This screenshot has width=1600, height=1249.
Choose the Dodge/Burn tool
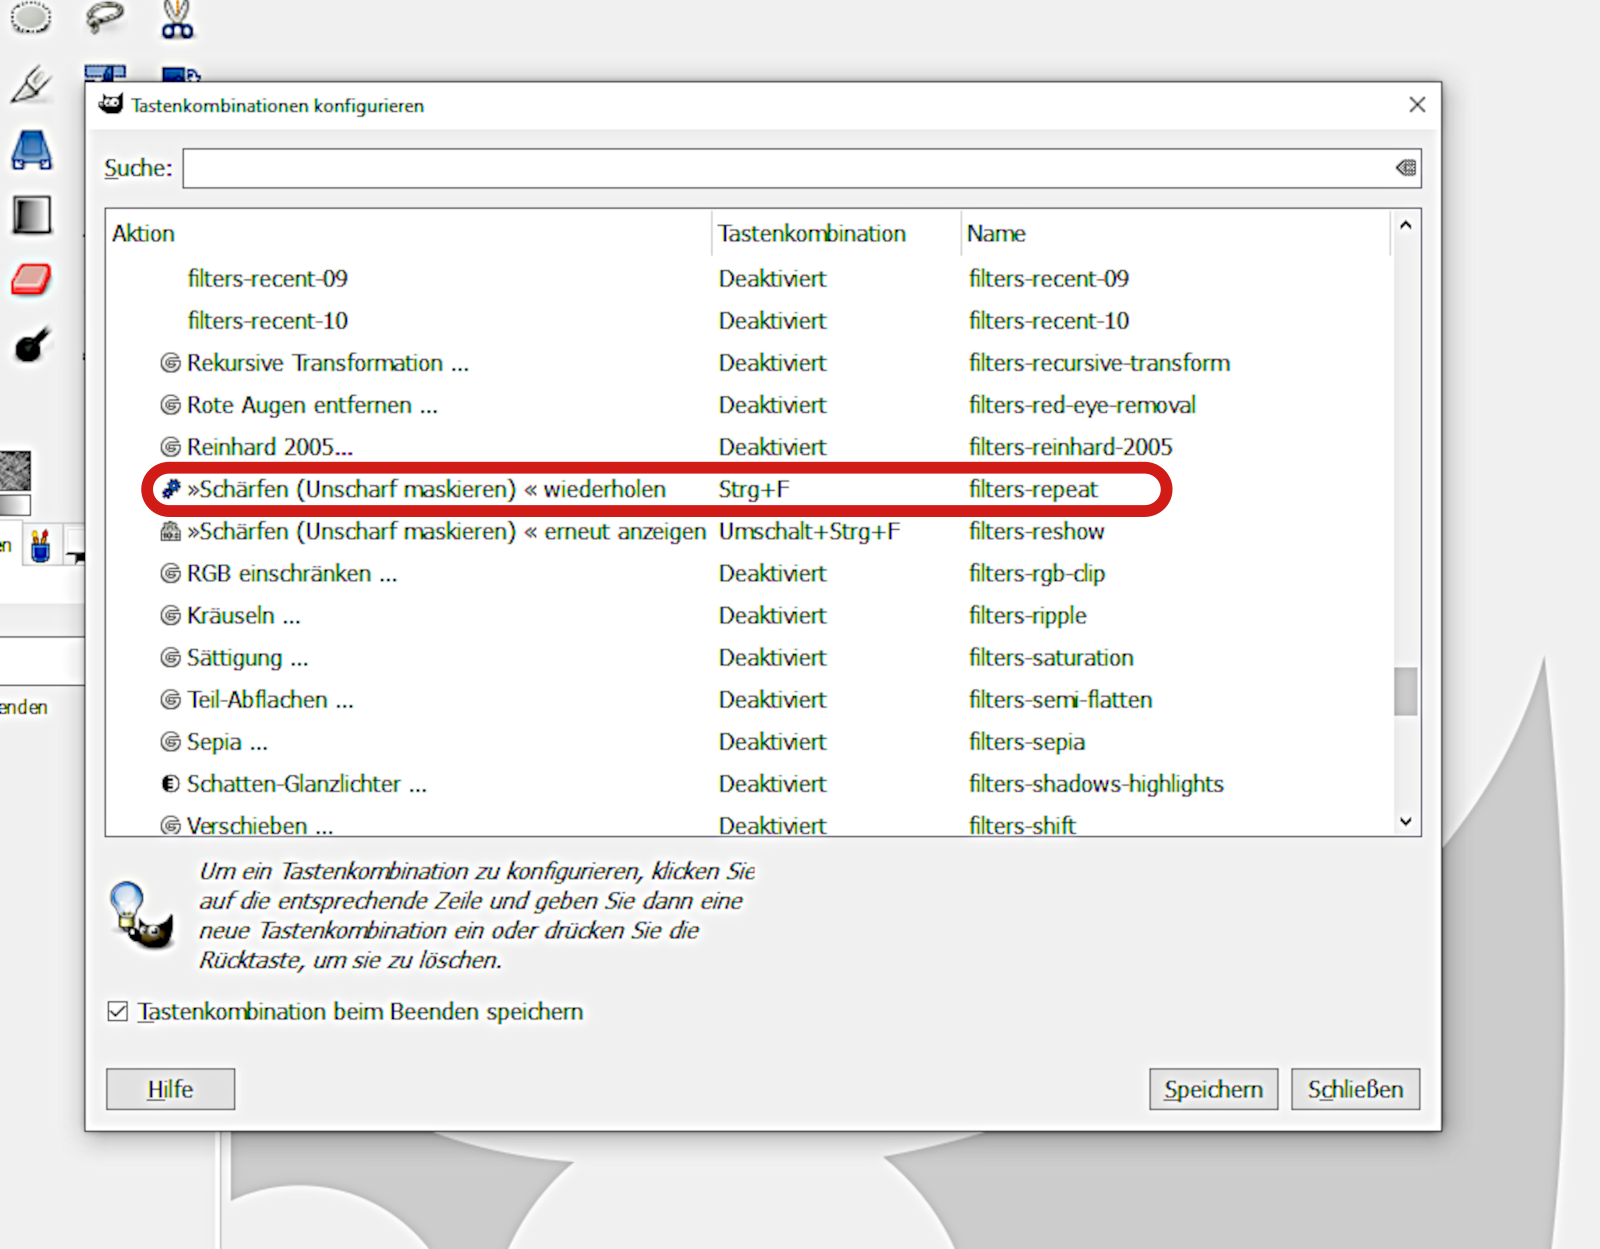[31, 346]
